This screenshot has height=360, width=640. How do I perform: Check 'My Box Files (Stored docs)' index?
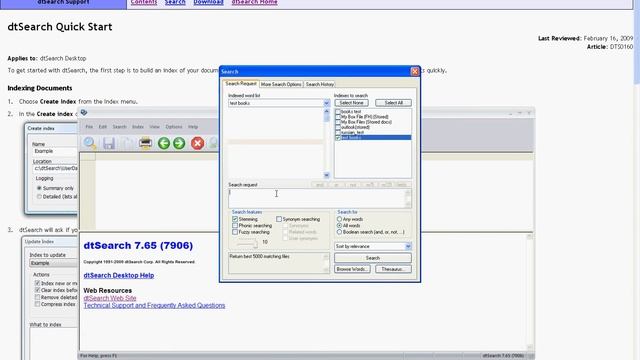pos(338,122)
